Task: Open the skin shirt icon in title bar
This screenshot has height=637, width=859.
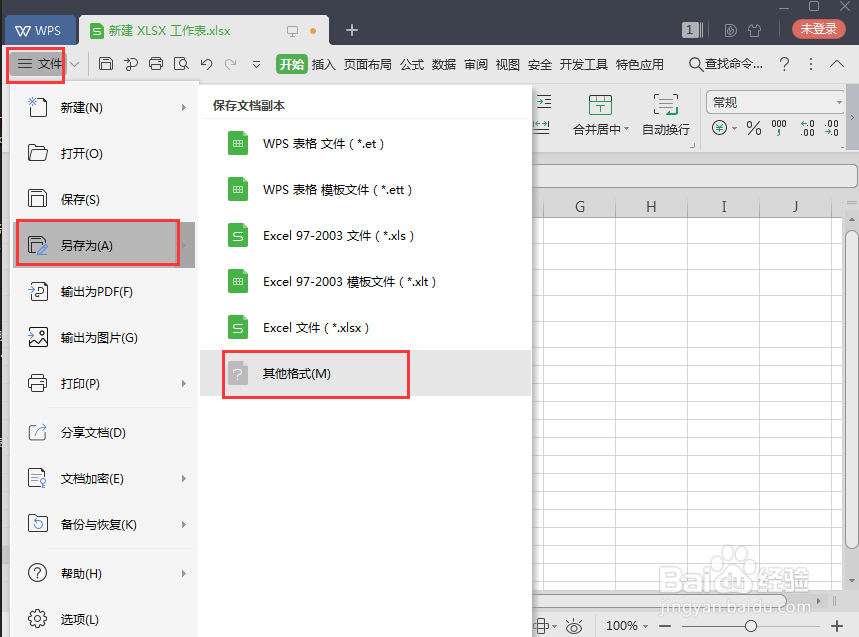Action: pos(754,30)
